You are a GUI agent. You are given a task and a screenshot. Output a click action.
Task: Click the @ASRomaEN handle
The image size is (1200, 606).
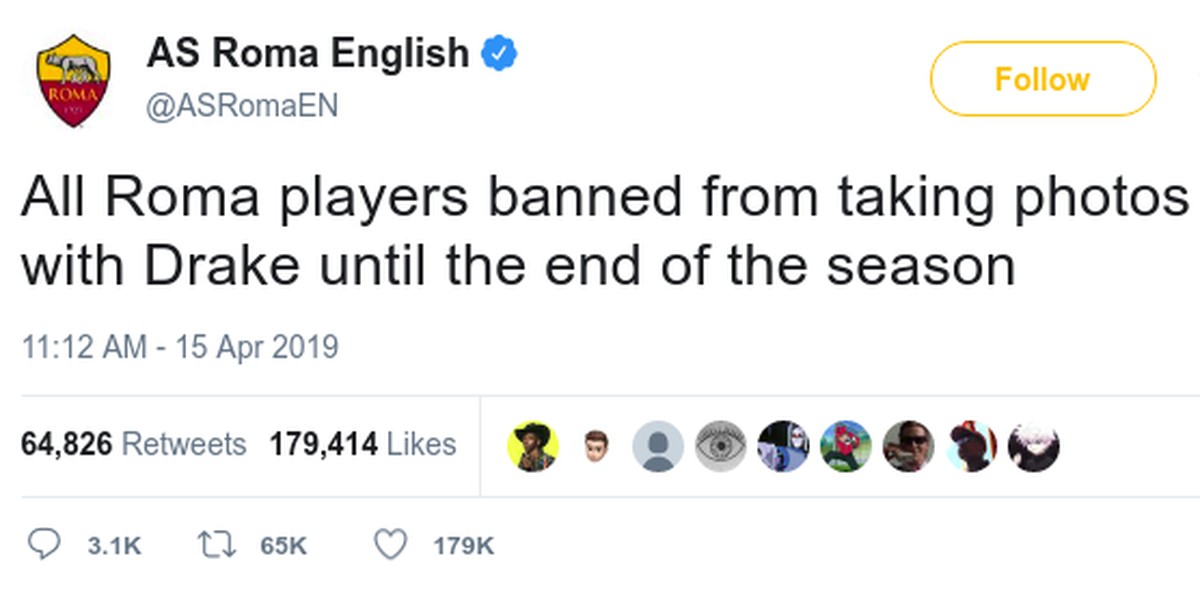243,105
